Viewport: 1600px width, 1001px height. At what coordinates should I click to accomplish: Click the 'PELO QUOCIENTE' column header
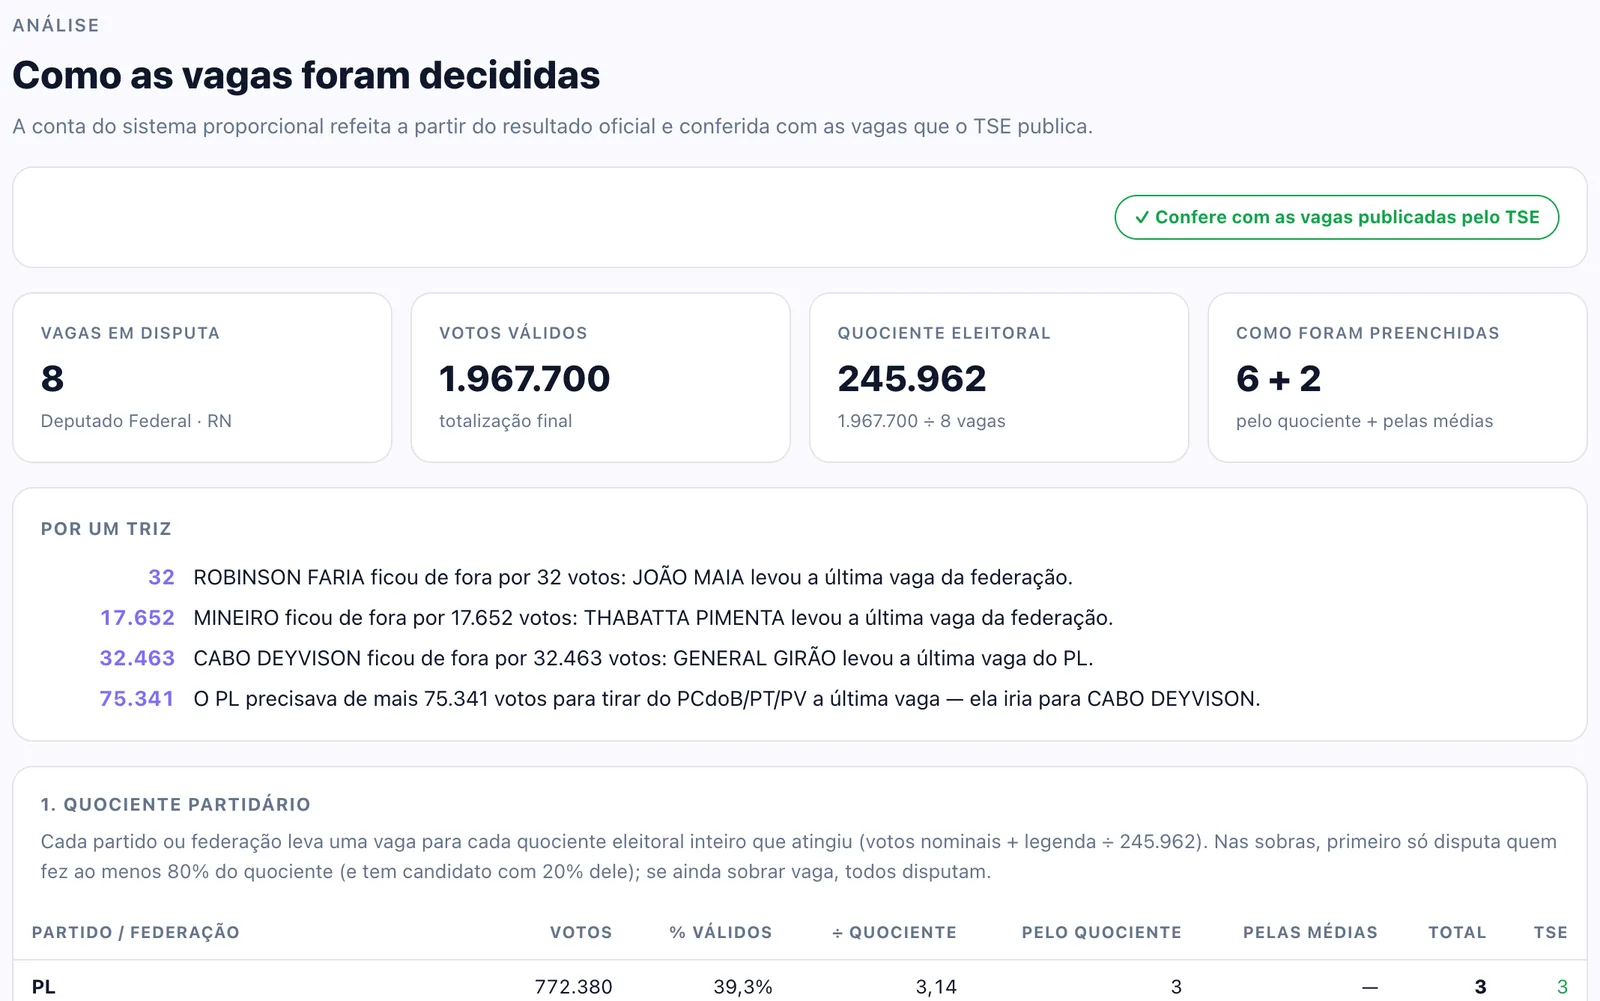tap(1101, 932)
